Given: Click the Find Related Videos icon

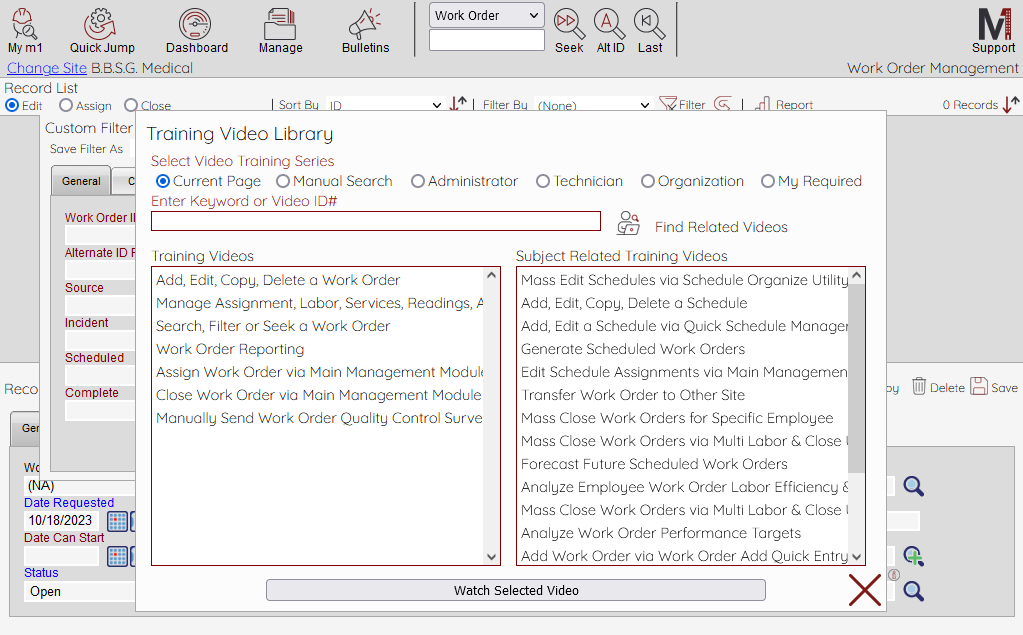Looking at the screenshot, I should (628, 223).
